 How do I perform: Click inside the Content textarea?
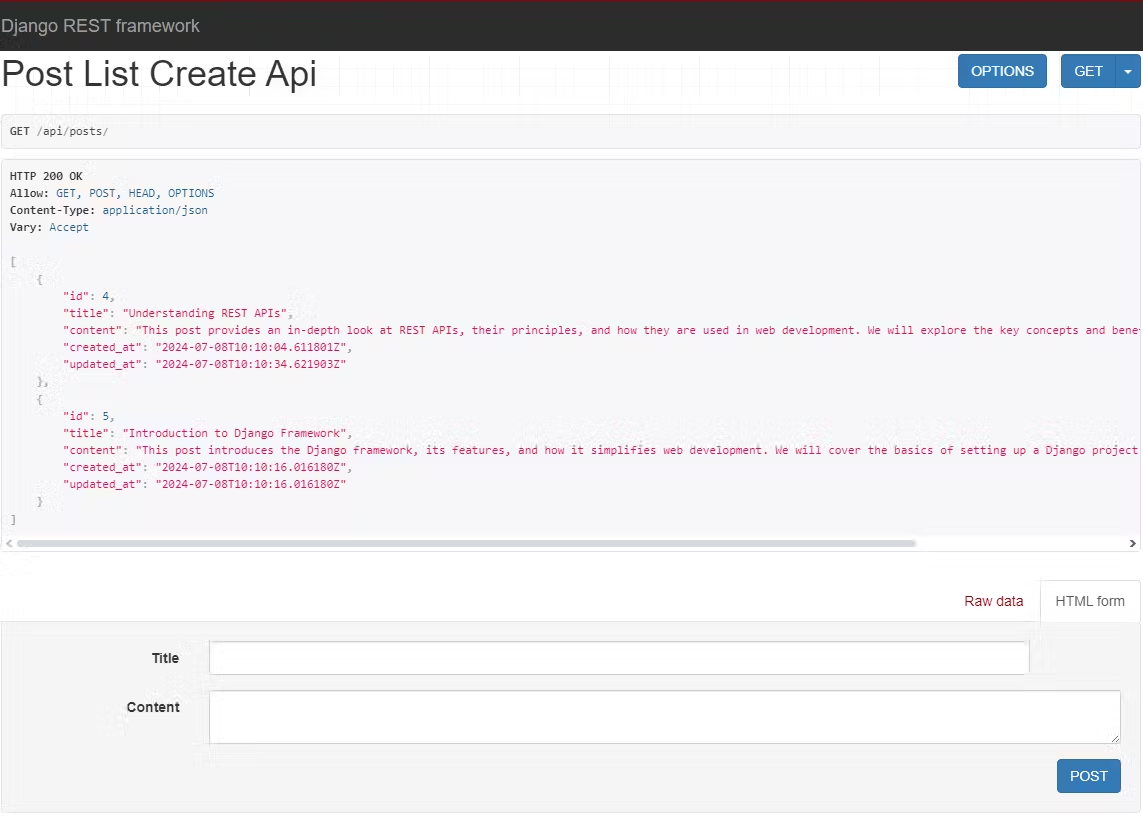click(664, 716)
